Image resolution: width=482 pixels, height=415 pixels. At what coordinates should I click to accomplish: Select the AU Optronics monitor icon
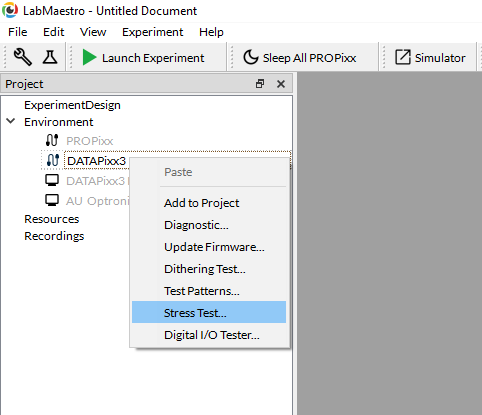[52, 200]
